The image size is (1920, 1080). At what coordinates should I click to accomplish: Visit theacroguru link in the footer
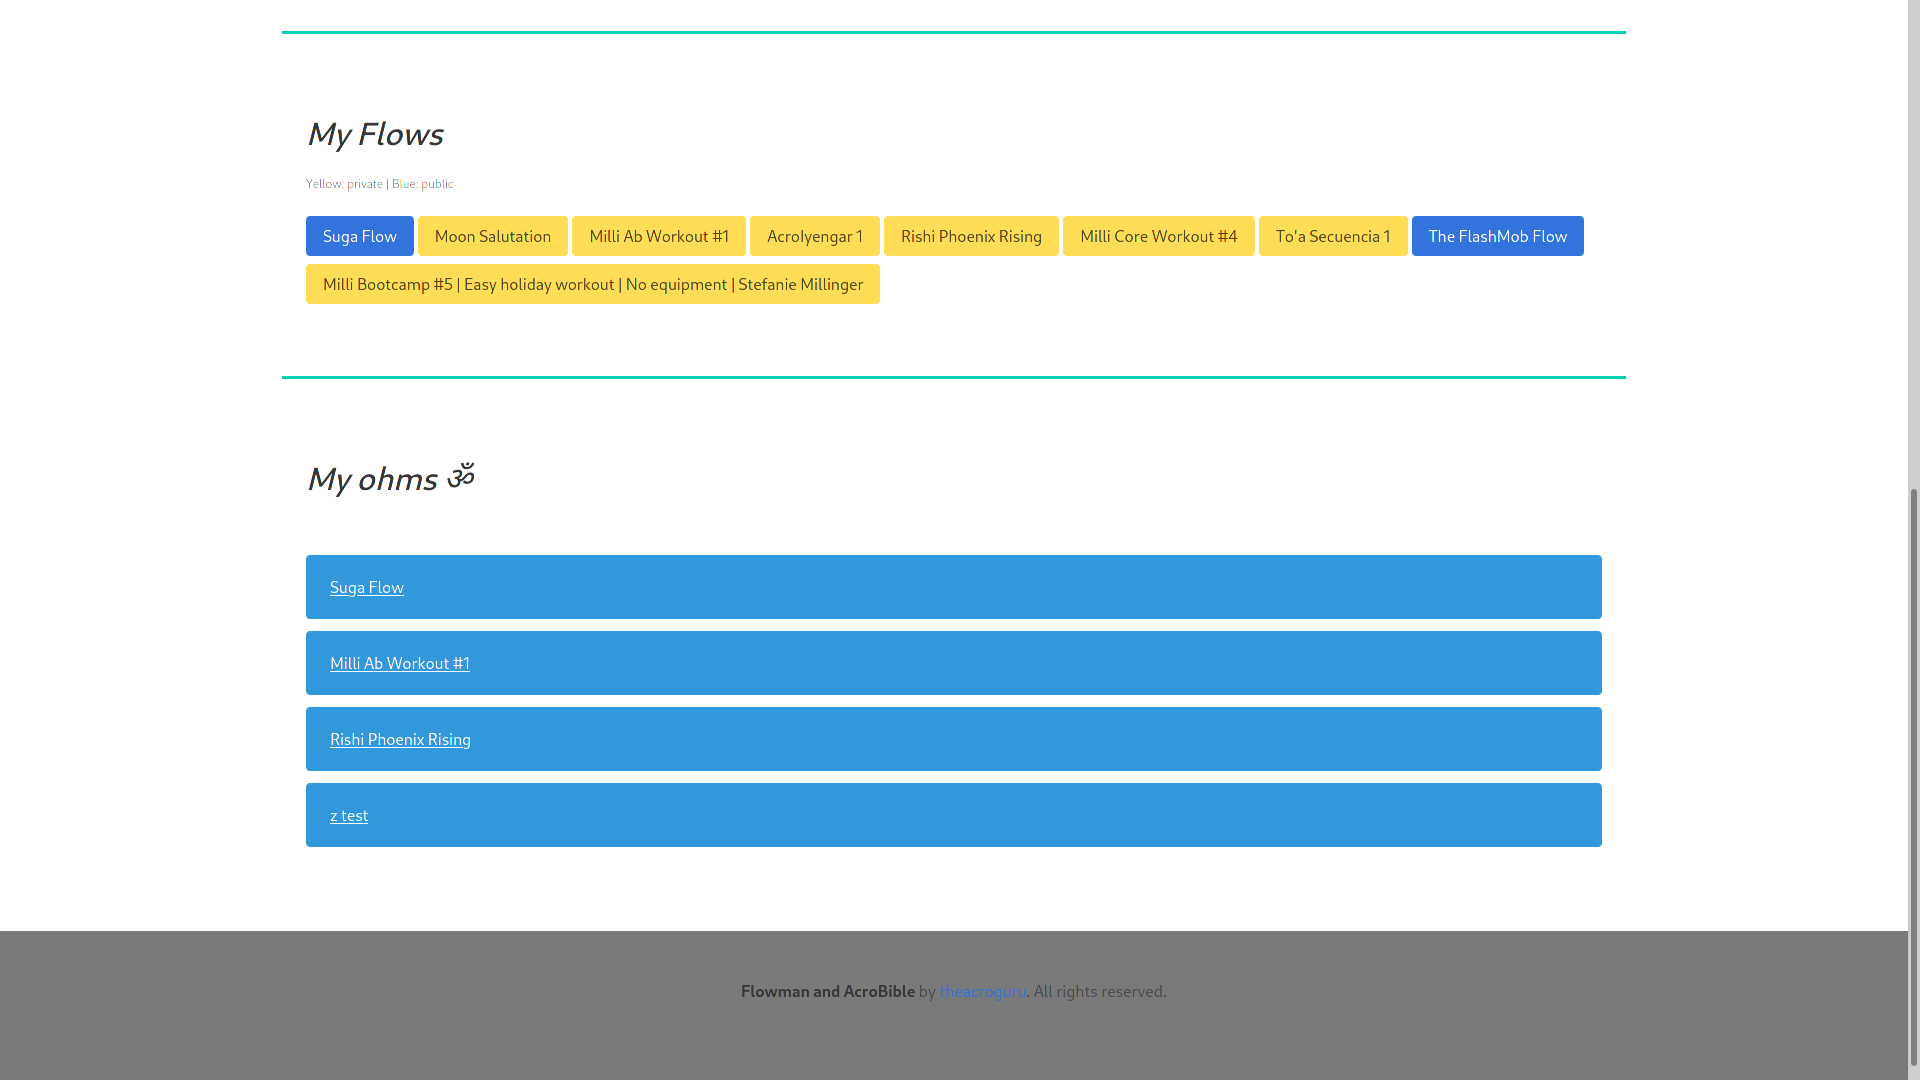pyautogui.click(x=982, y=991)
